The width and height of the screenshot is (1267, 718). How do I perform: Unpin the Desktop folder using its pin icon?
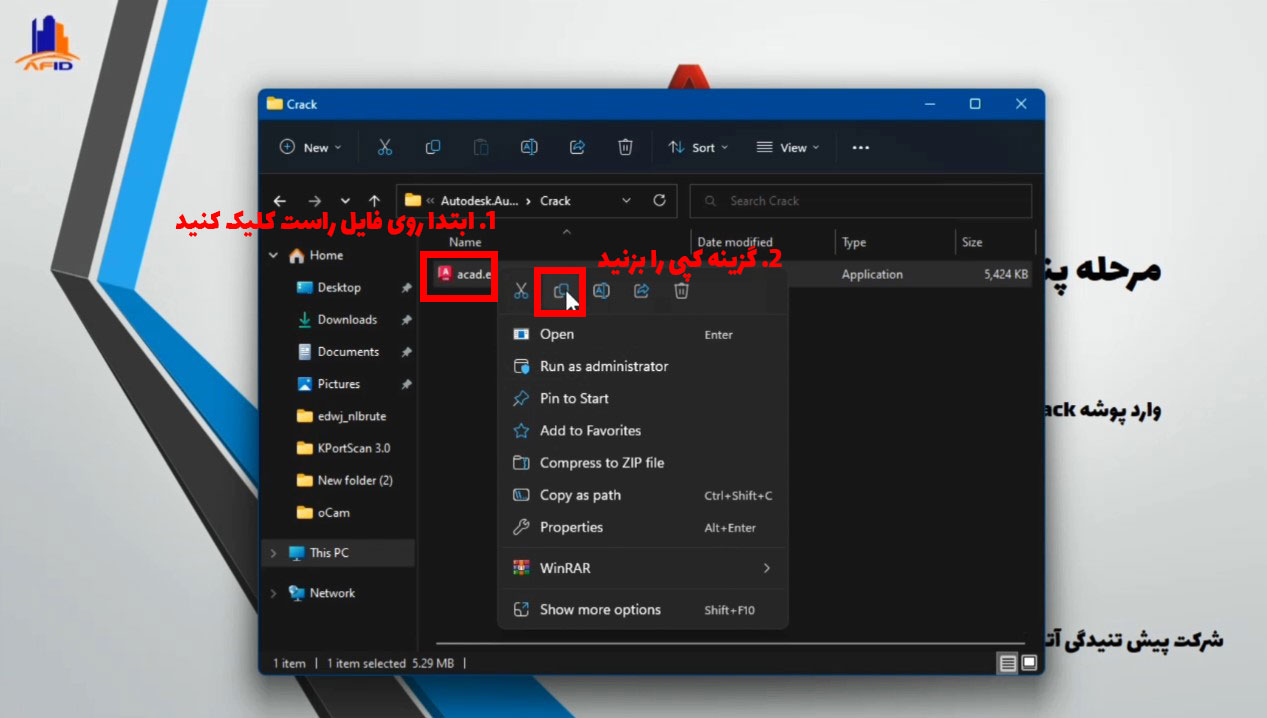(406, 288)
